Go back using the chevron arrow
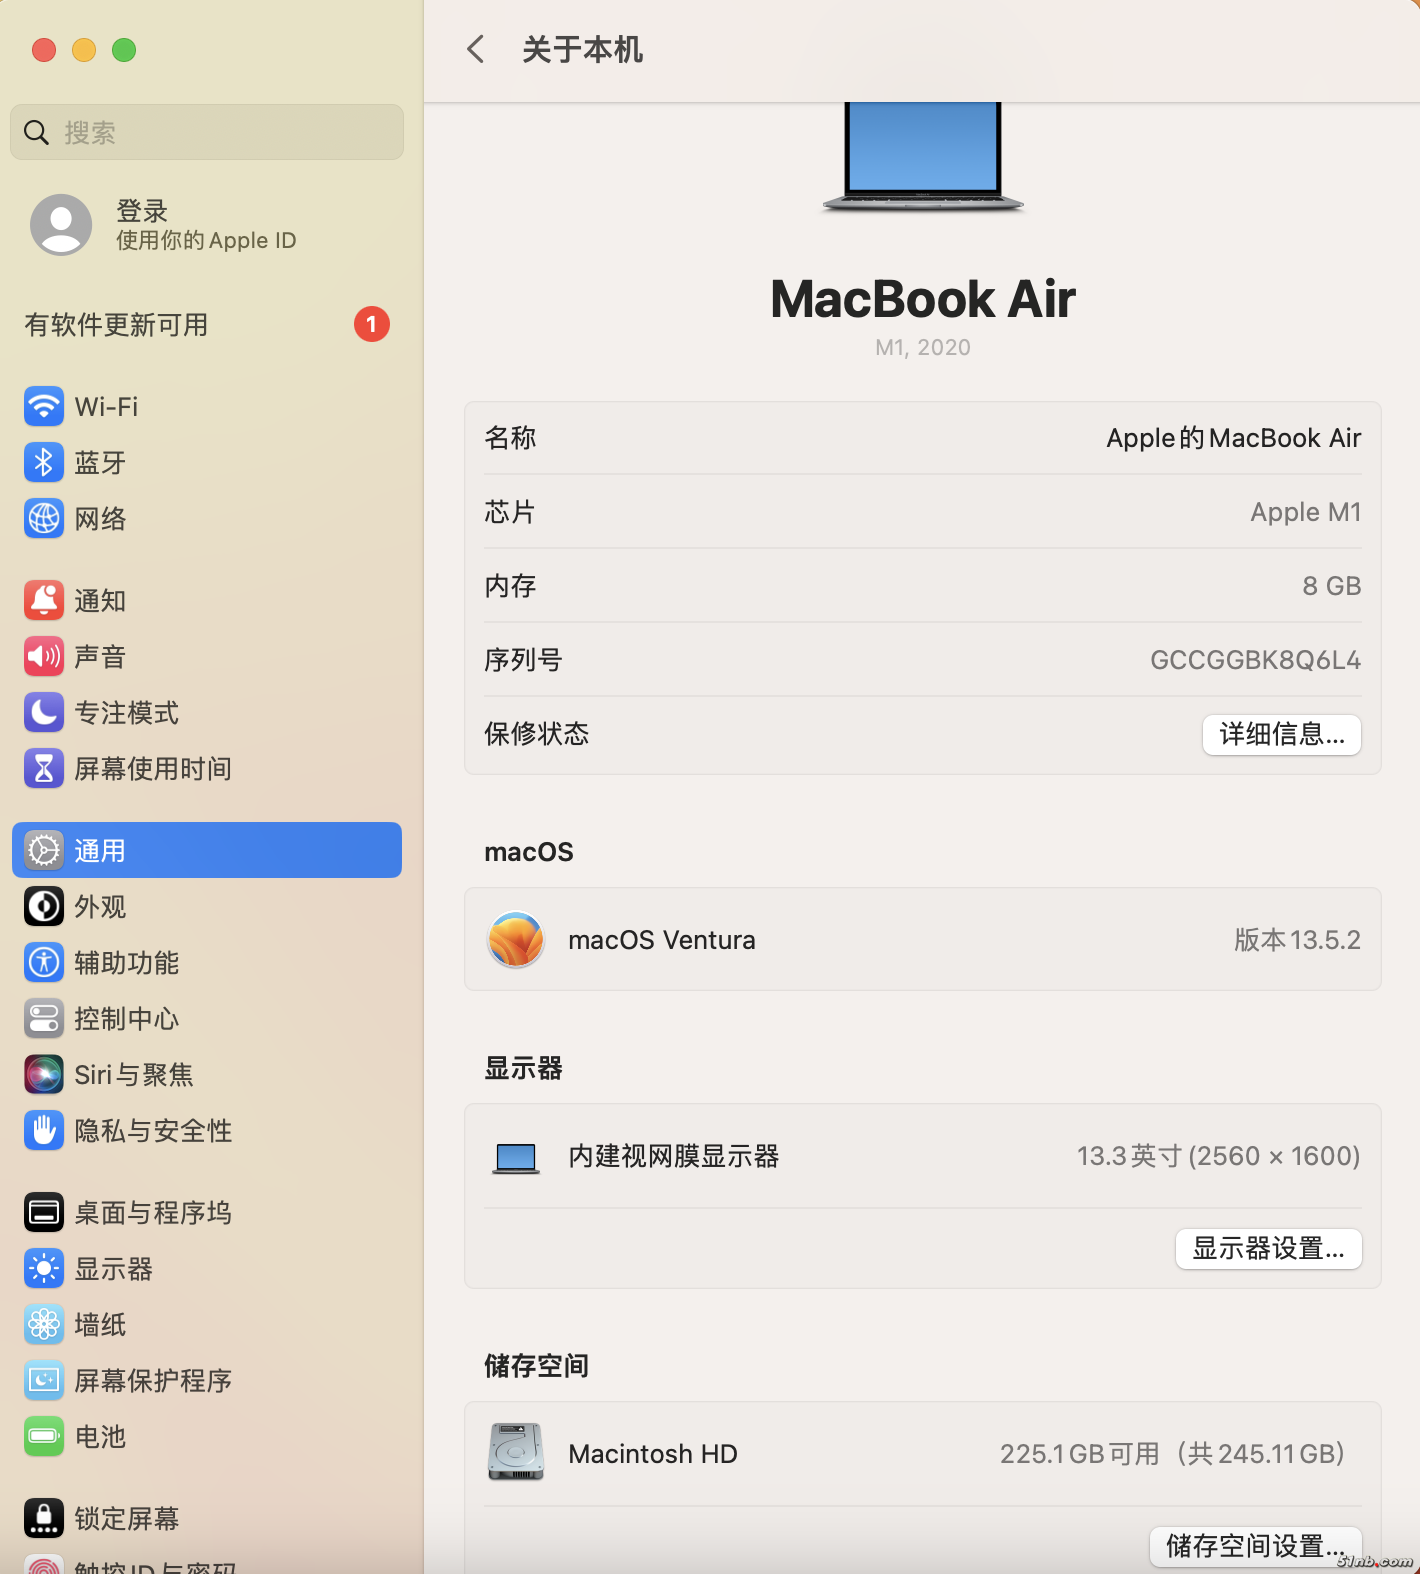Viewport: 1420px width, 1574px height. (476, 49)
